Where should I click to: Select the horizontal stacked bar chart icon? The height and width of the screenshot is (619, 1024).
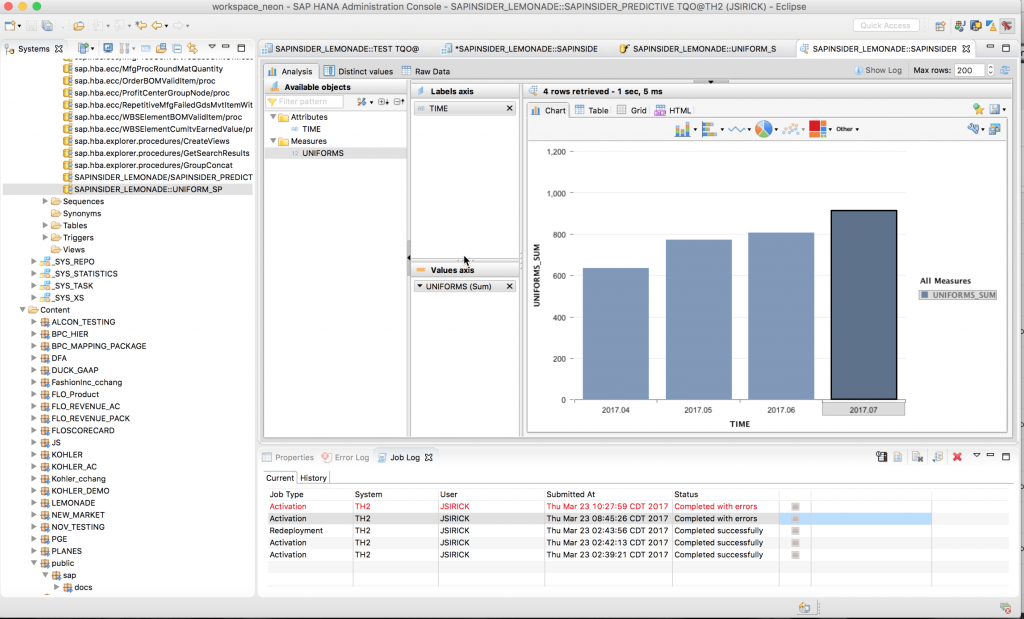click(x=709, y=129)
